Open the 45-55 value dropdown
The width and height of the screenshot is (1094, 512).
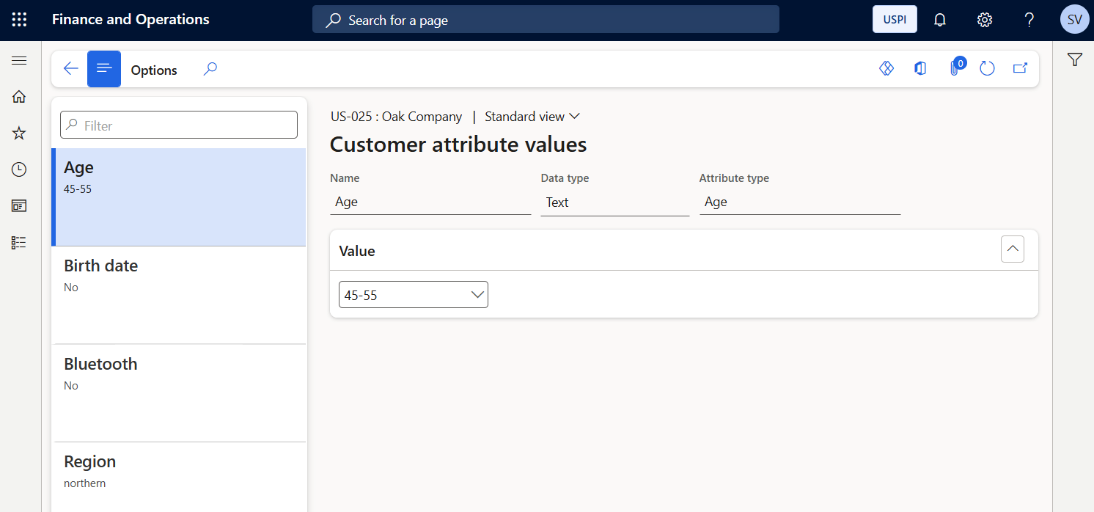(x=413, y=295)
